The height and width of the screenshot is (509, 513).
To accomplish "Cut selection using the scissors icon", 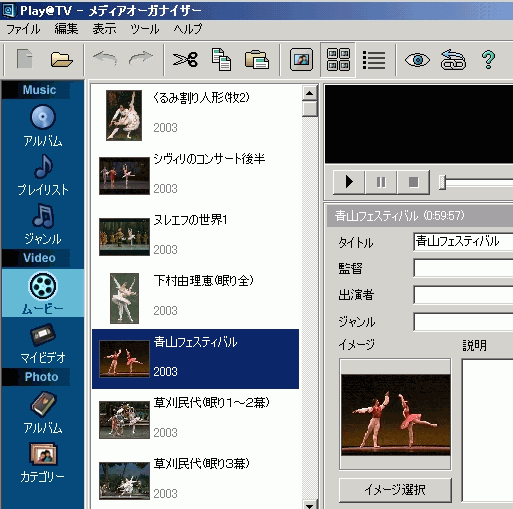I will click(x=185, y=60).
